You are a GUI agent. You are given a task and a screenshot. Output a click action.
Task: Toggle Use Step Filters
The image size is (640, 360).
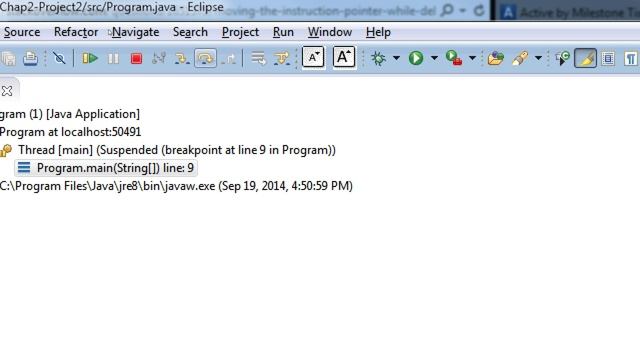[x=282, y=58]
